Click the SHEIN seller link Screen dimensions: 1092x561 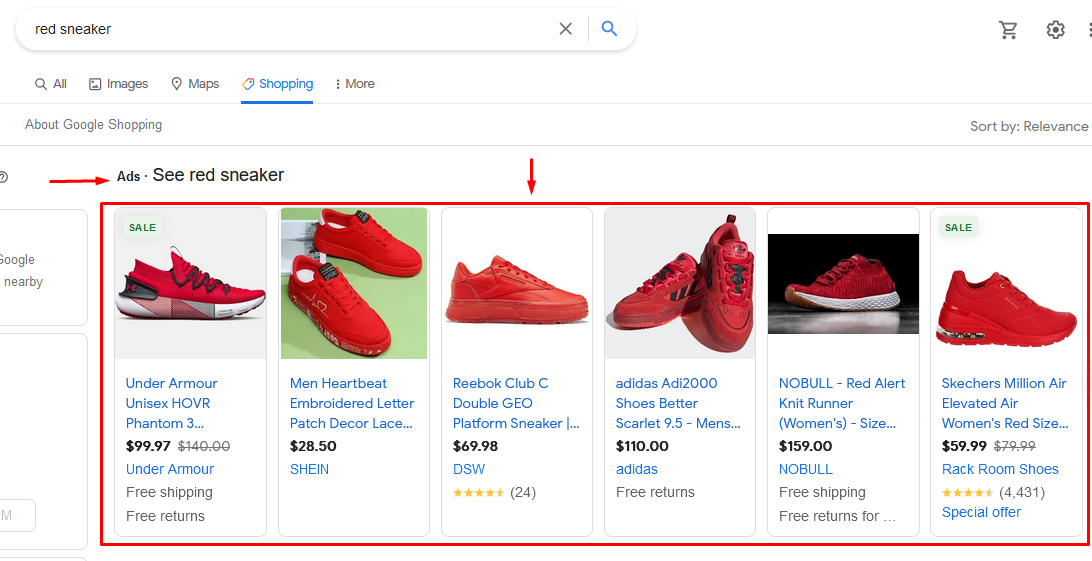[309, 469]
